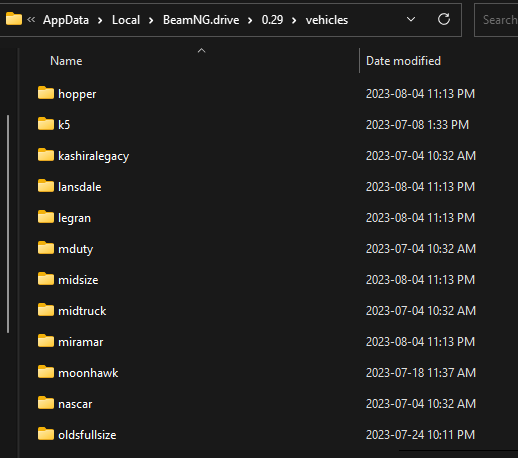Click the Search input field
This screenshot has width=518, height=458.
point(496,20)
